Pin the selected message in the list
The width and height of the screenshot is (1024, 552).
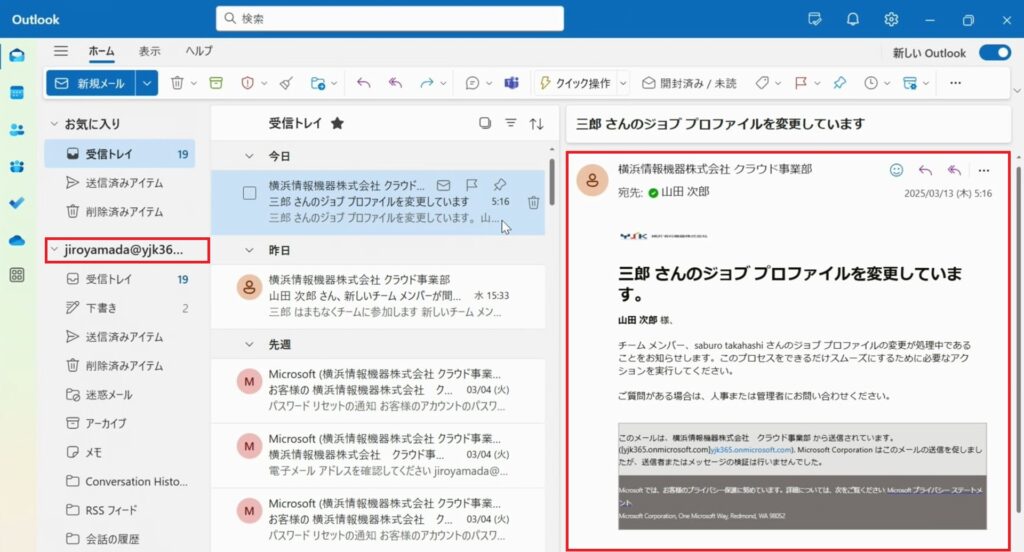(x=500, y=185)
